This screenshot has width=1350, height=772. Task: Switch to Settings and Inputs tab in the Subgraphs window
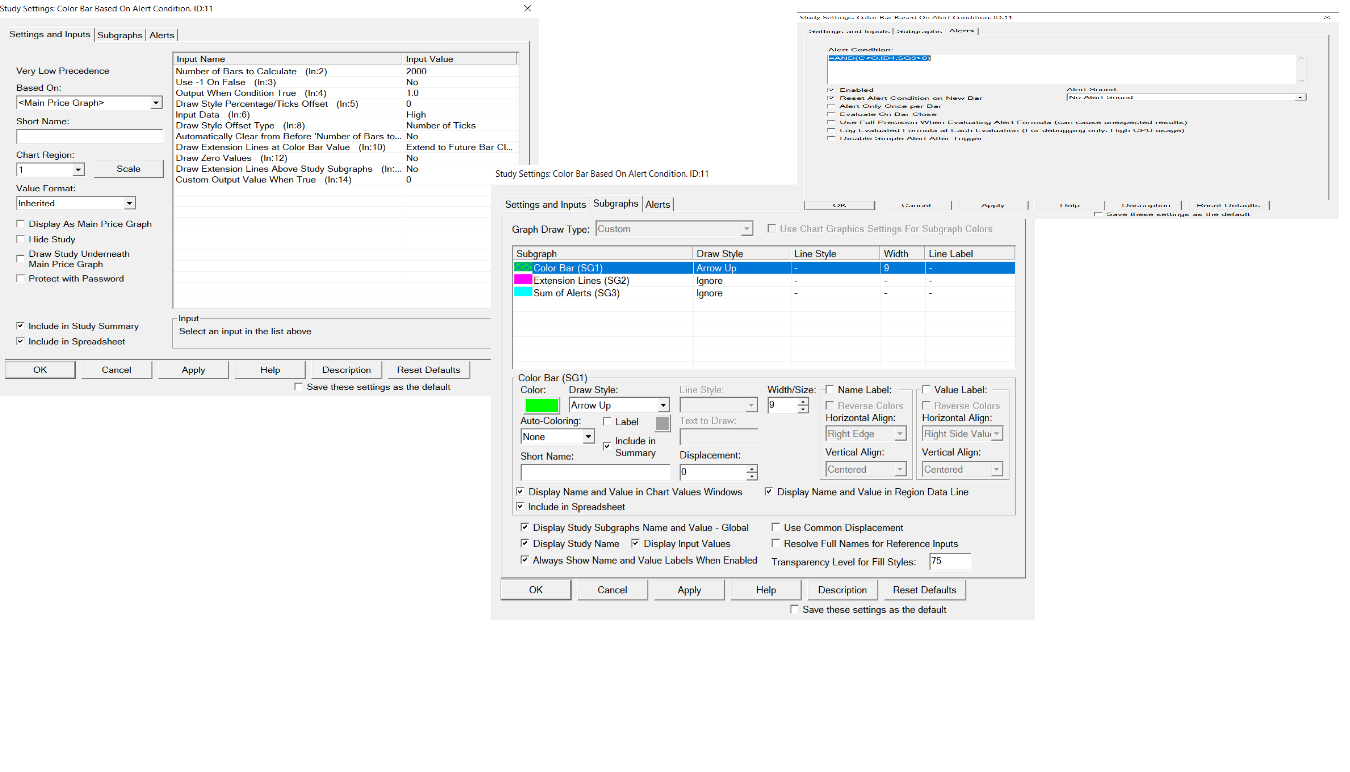[545, 204]
